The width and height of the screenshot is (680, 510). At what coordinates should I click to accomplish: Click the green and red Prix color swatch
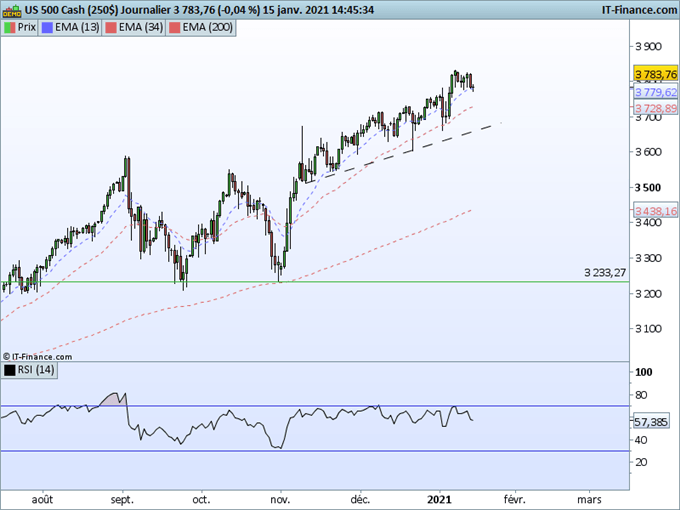10,28
